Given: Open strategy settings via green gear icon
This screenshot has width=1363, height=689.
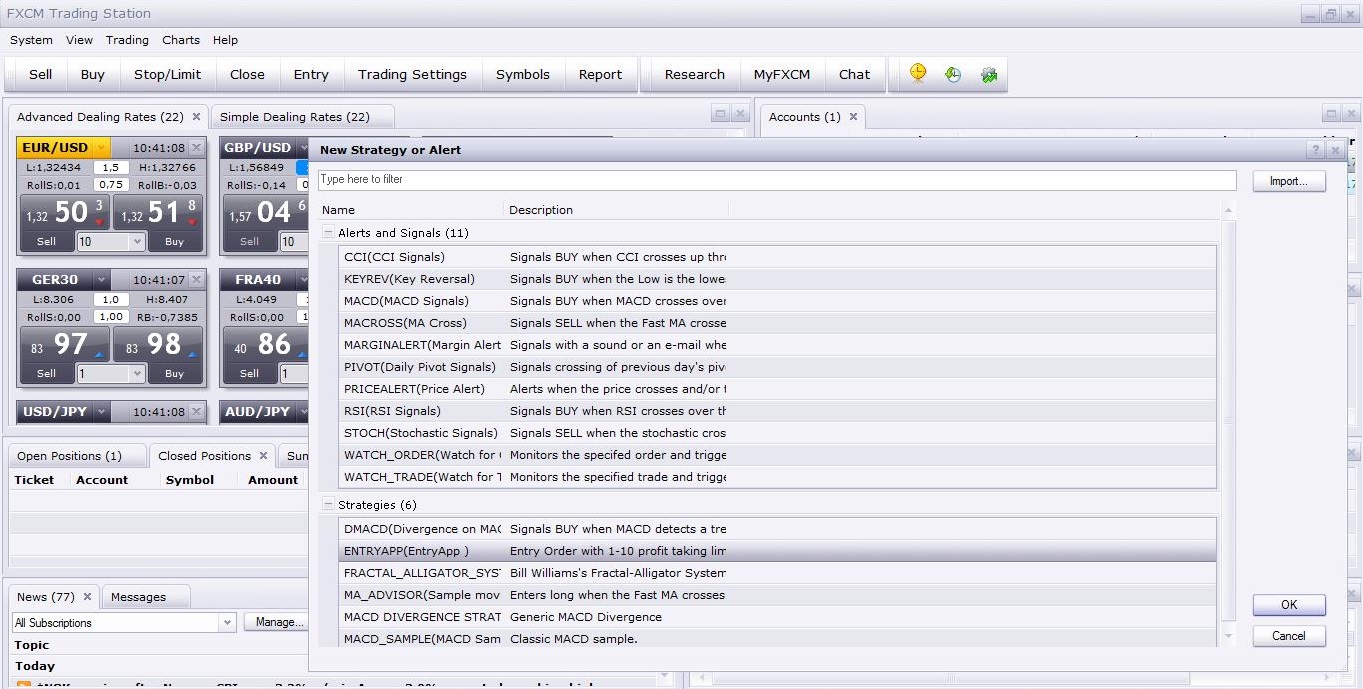Looking at the screenshot, I should [989, 74].
